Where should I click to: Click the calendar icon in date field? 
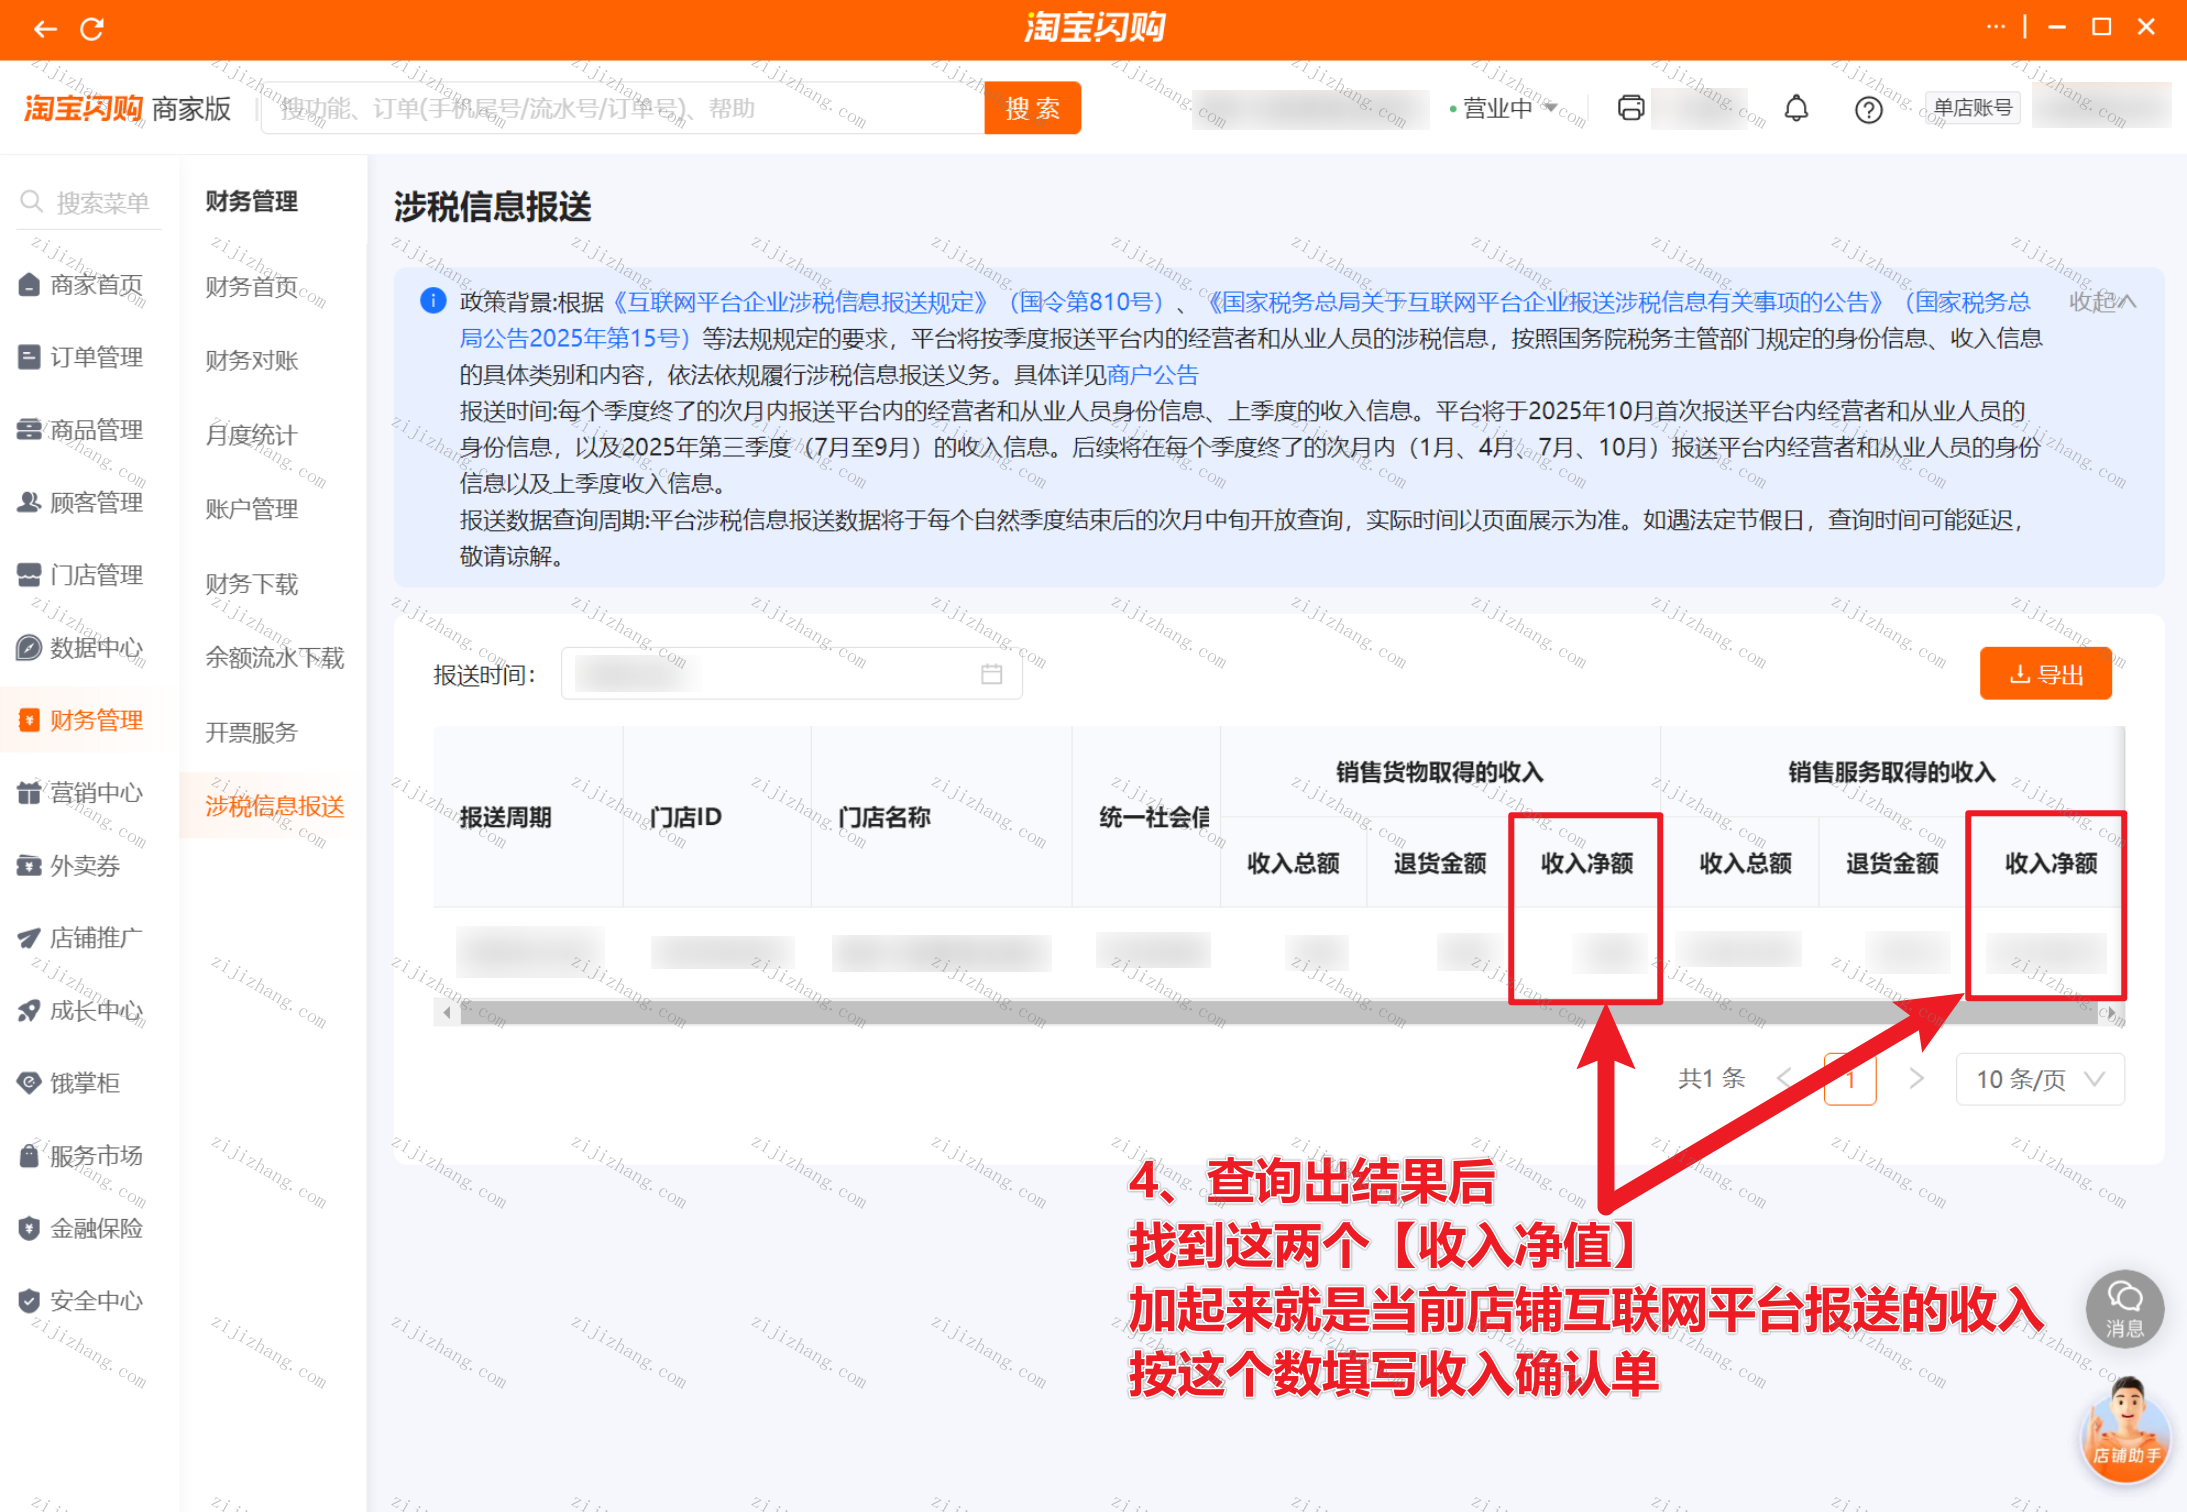tap(991, 674)
